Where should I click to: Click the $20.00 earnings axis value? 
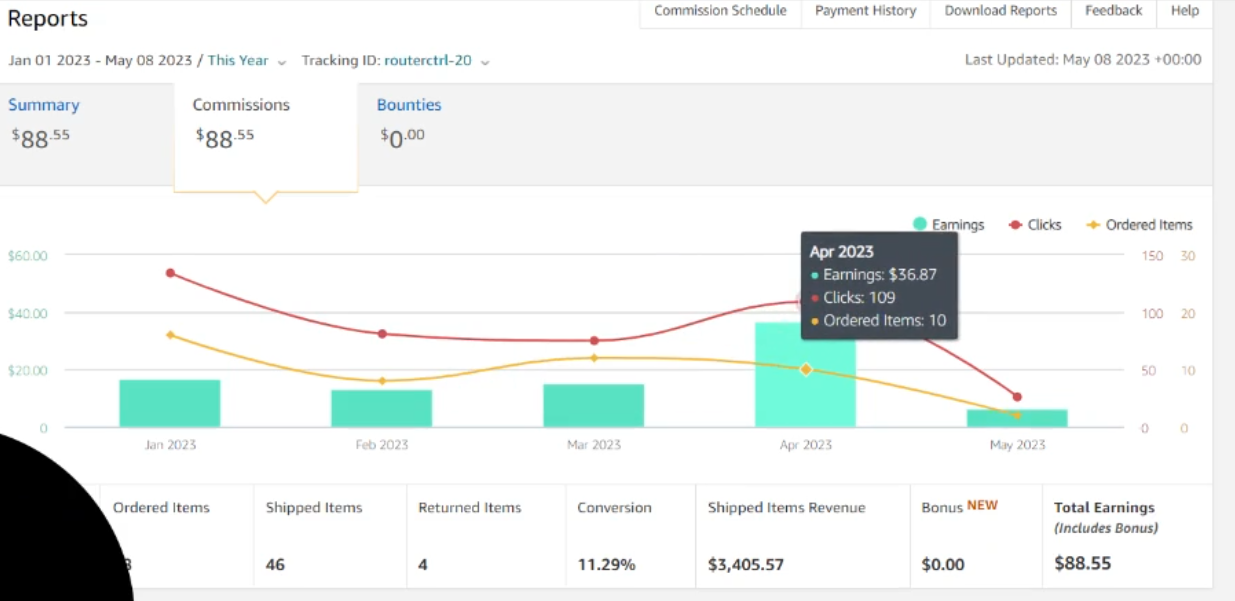click(x=28, y=370)
